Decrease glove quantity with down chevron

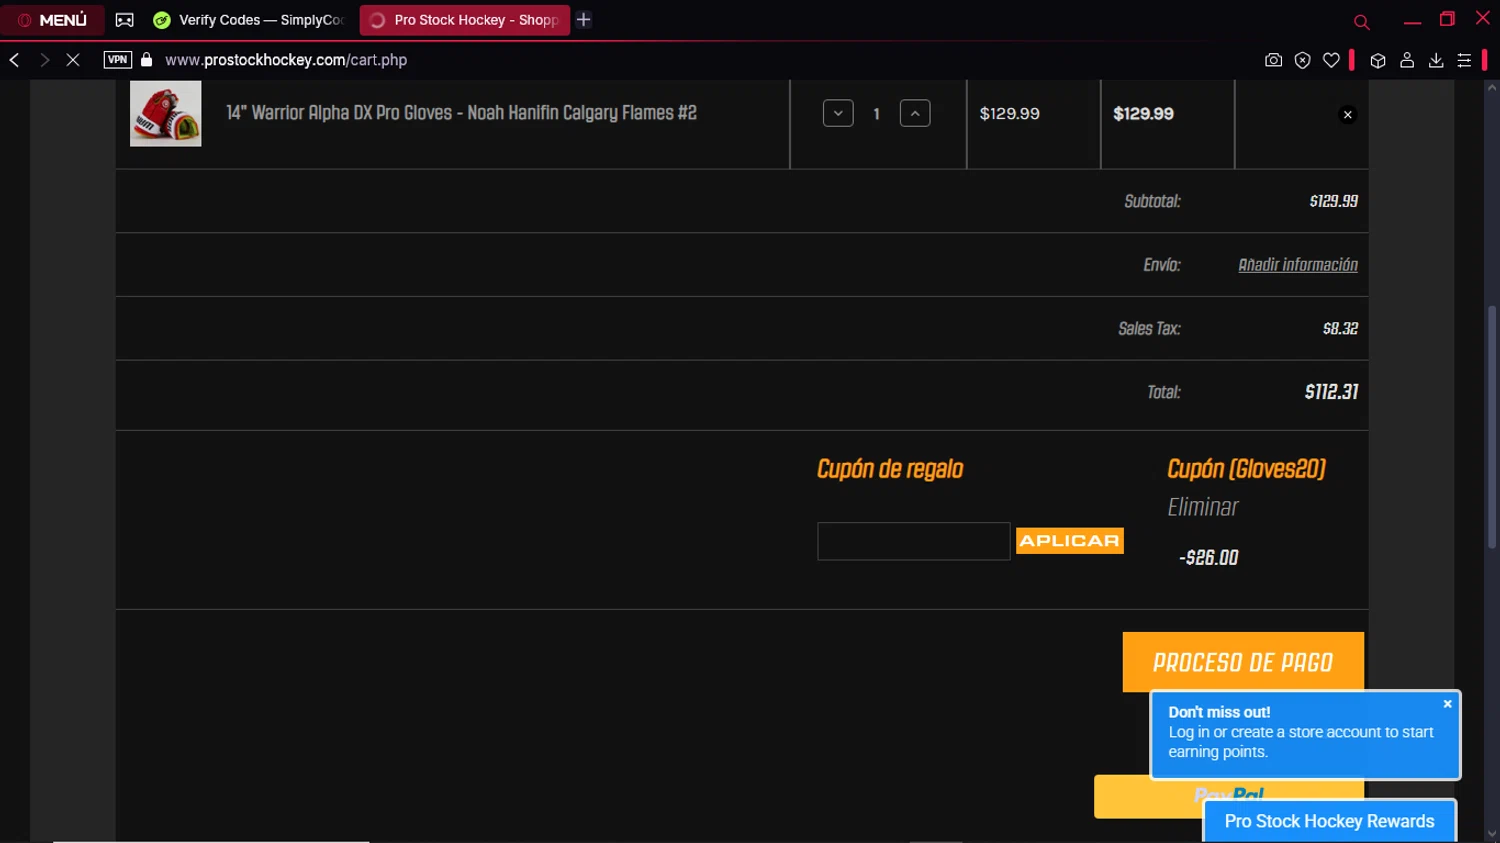pyautogui.click(x=838, y=113)
